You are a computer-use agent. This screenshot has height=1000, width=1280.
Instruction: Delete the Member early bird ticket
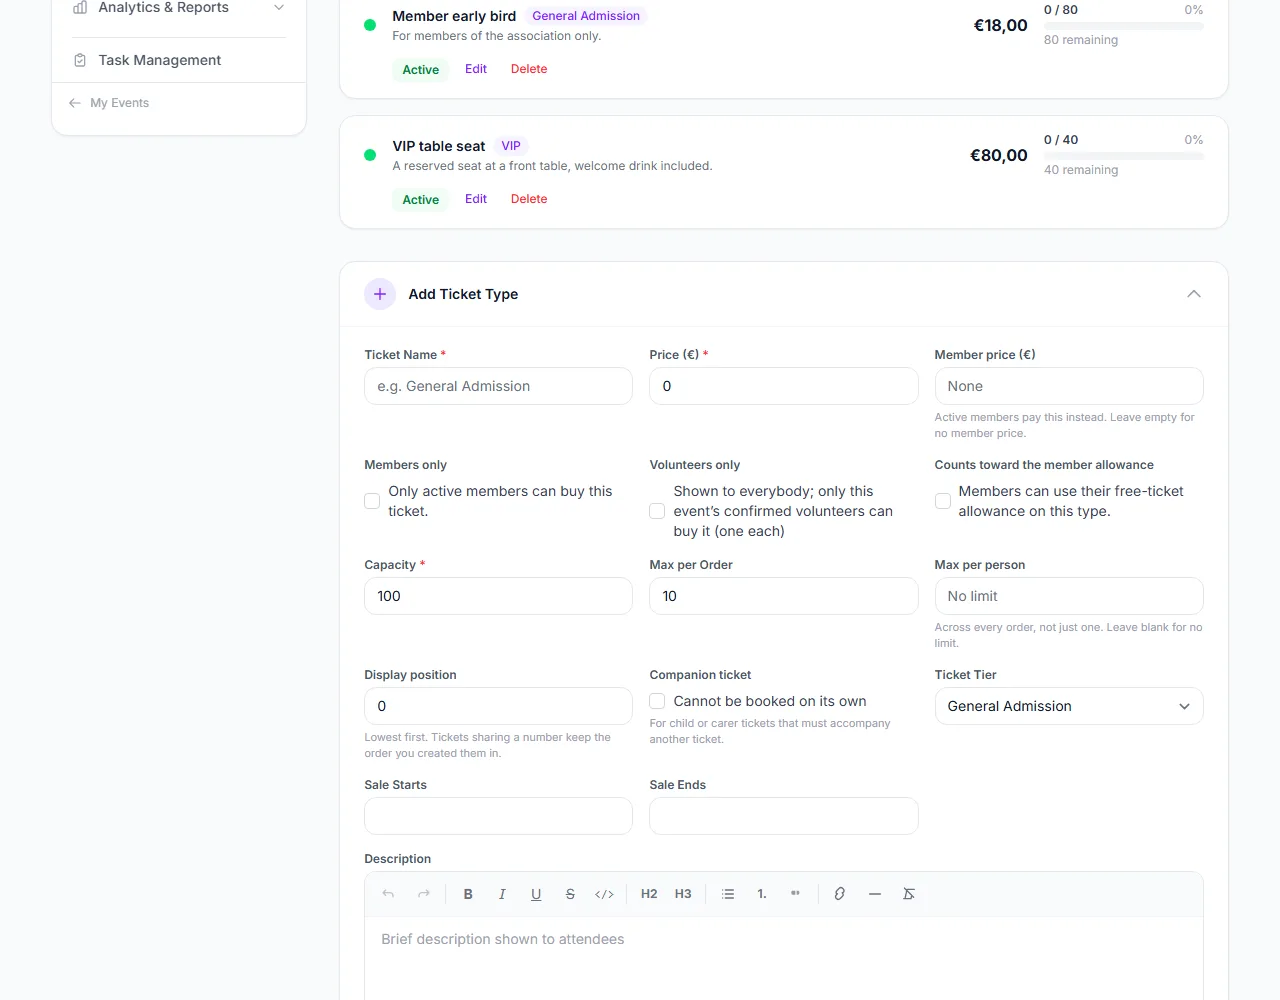[x=529, y=69]
